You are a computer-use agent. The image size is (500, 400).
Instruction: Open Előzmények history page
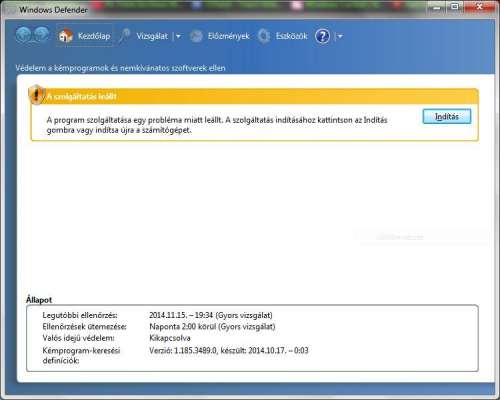click(228, 36)
